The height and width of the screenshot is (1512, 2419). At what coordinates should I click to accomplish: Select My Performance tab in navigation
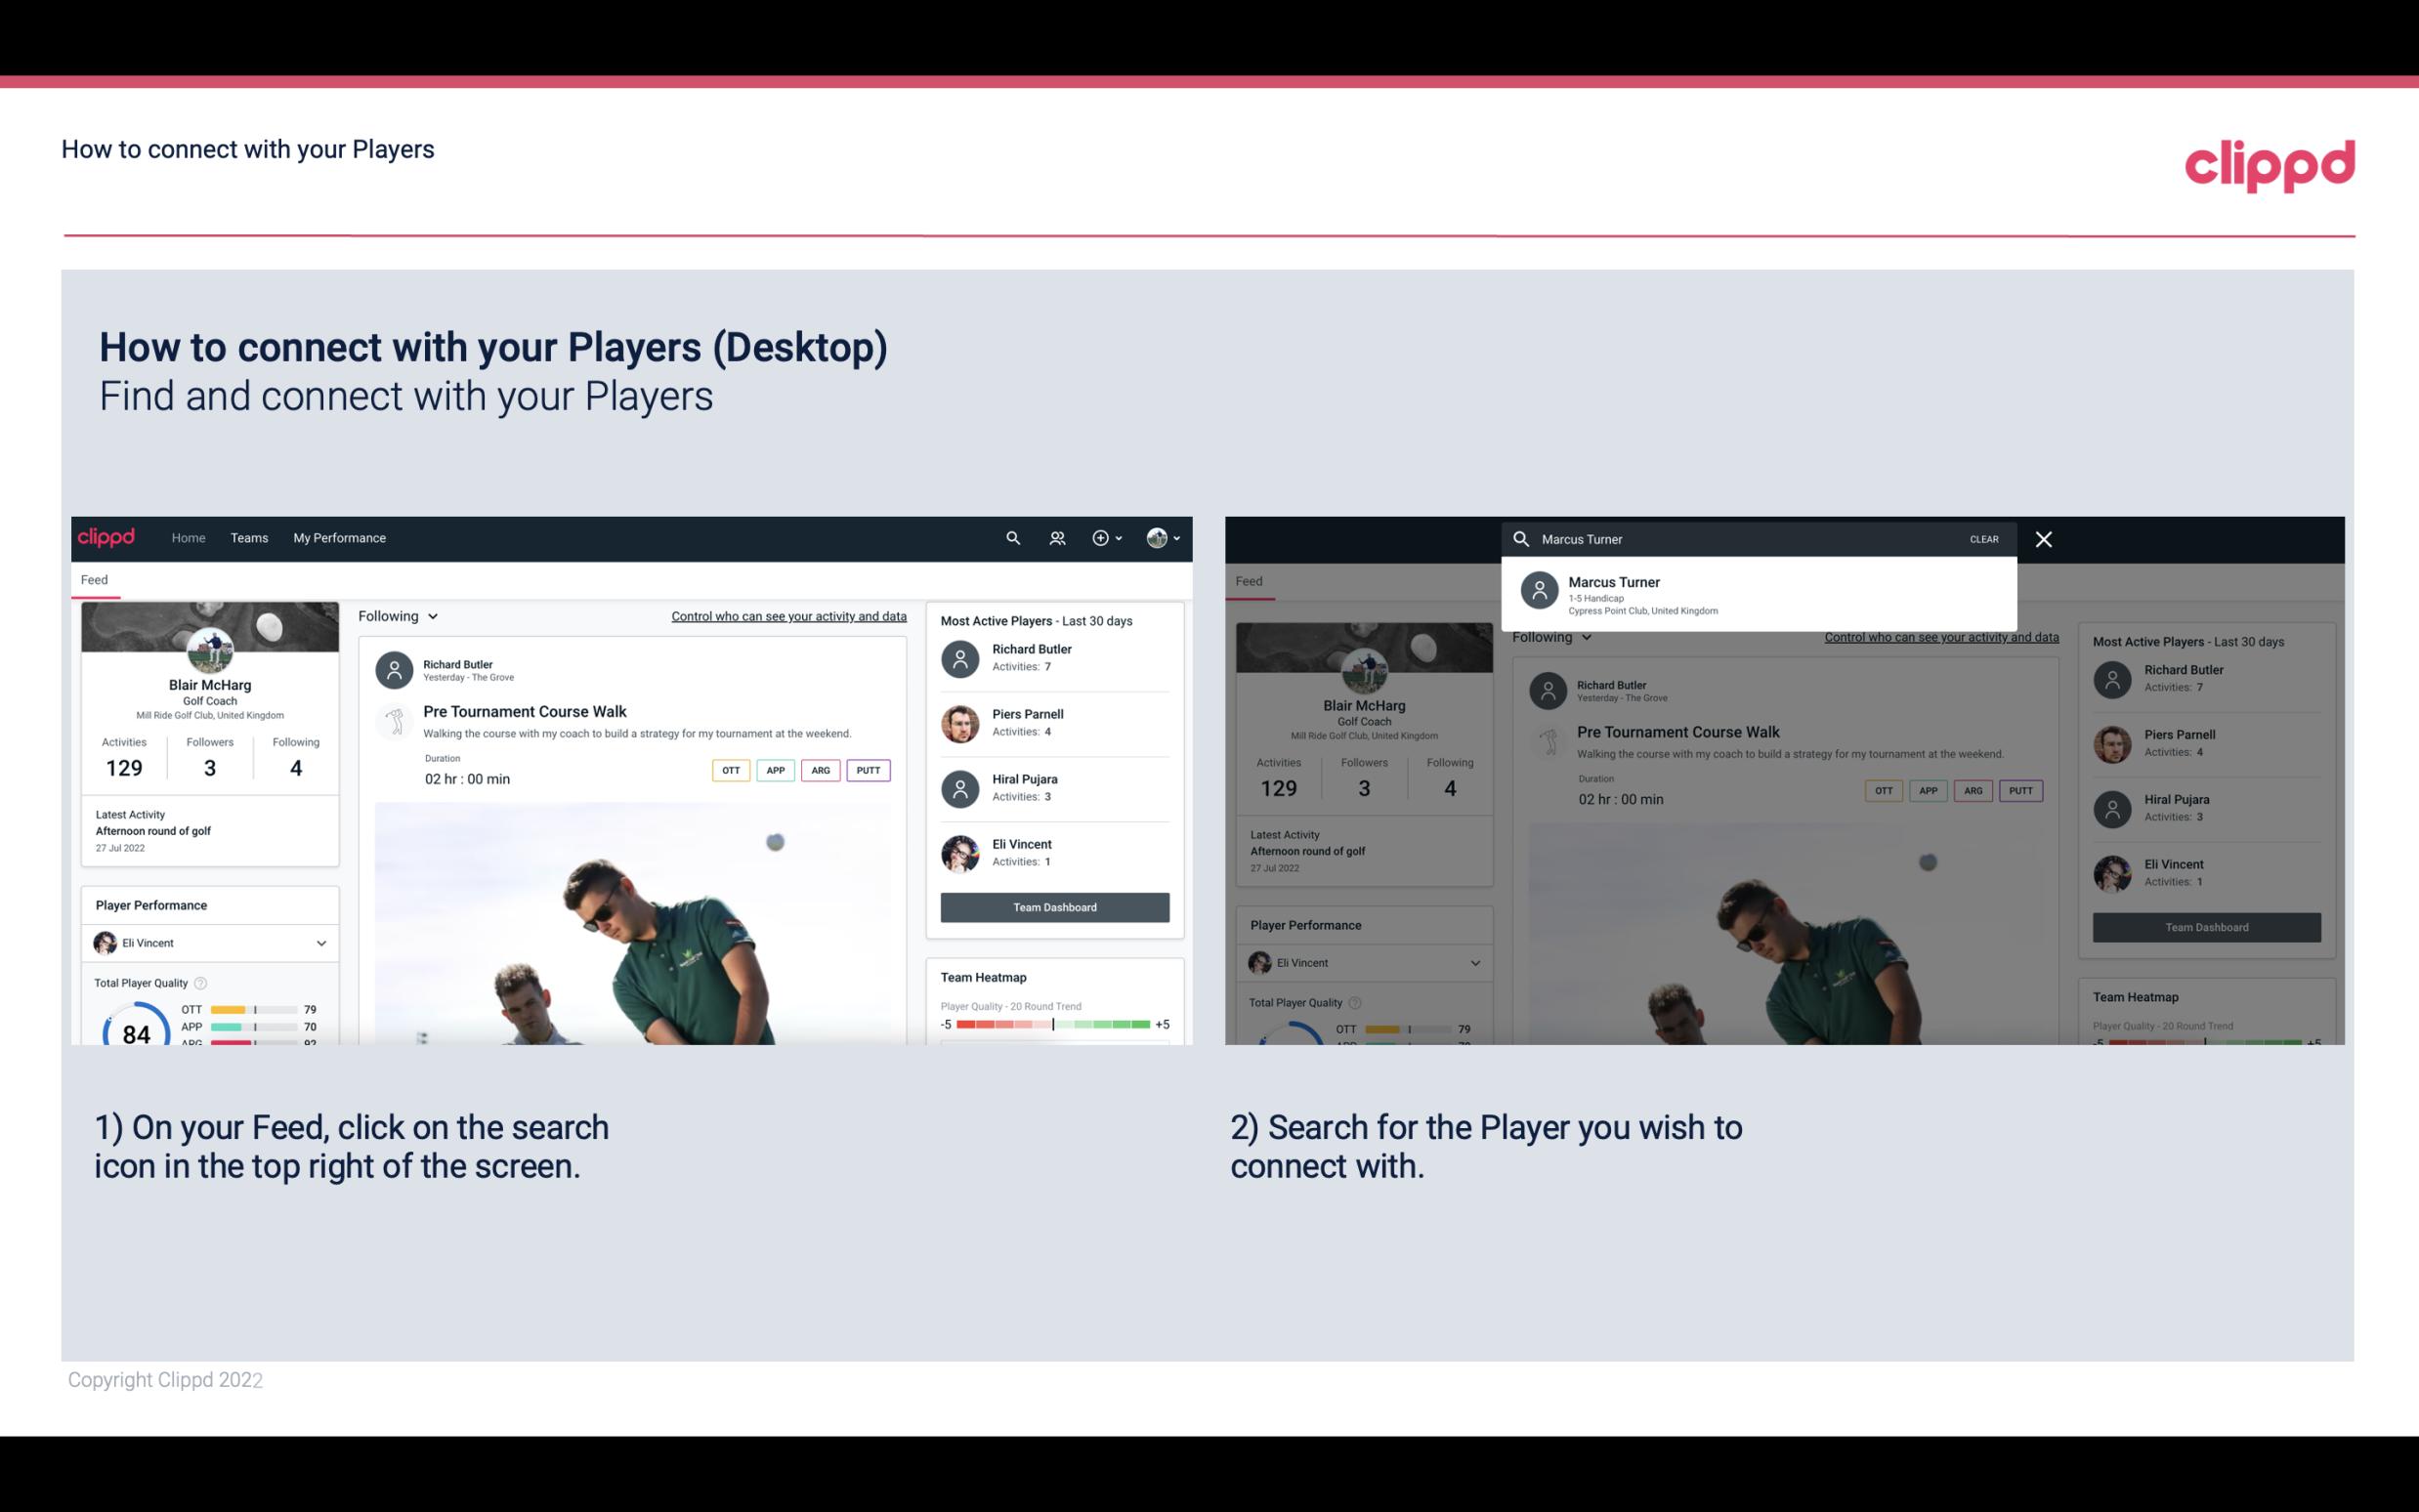(x=340, y=538)
